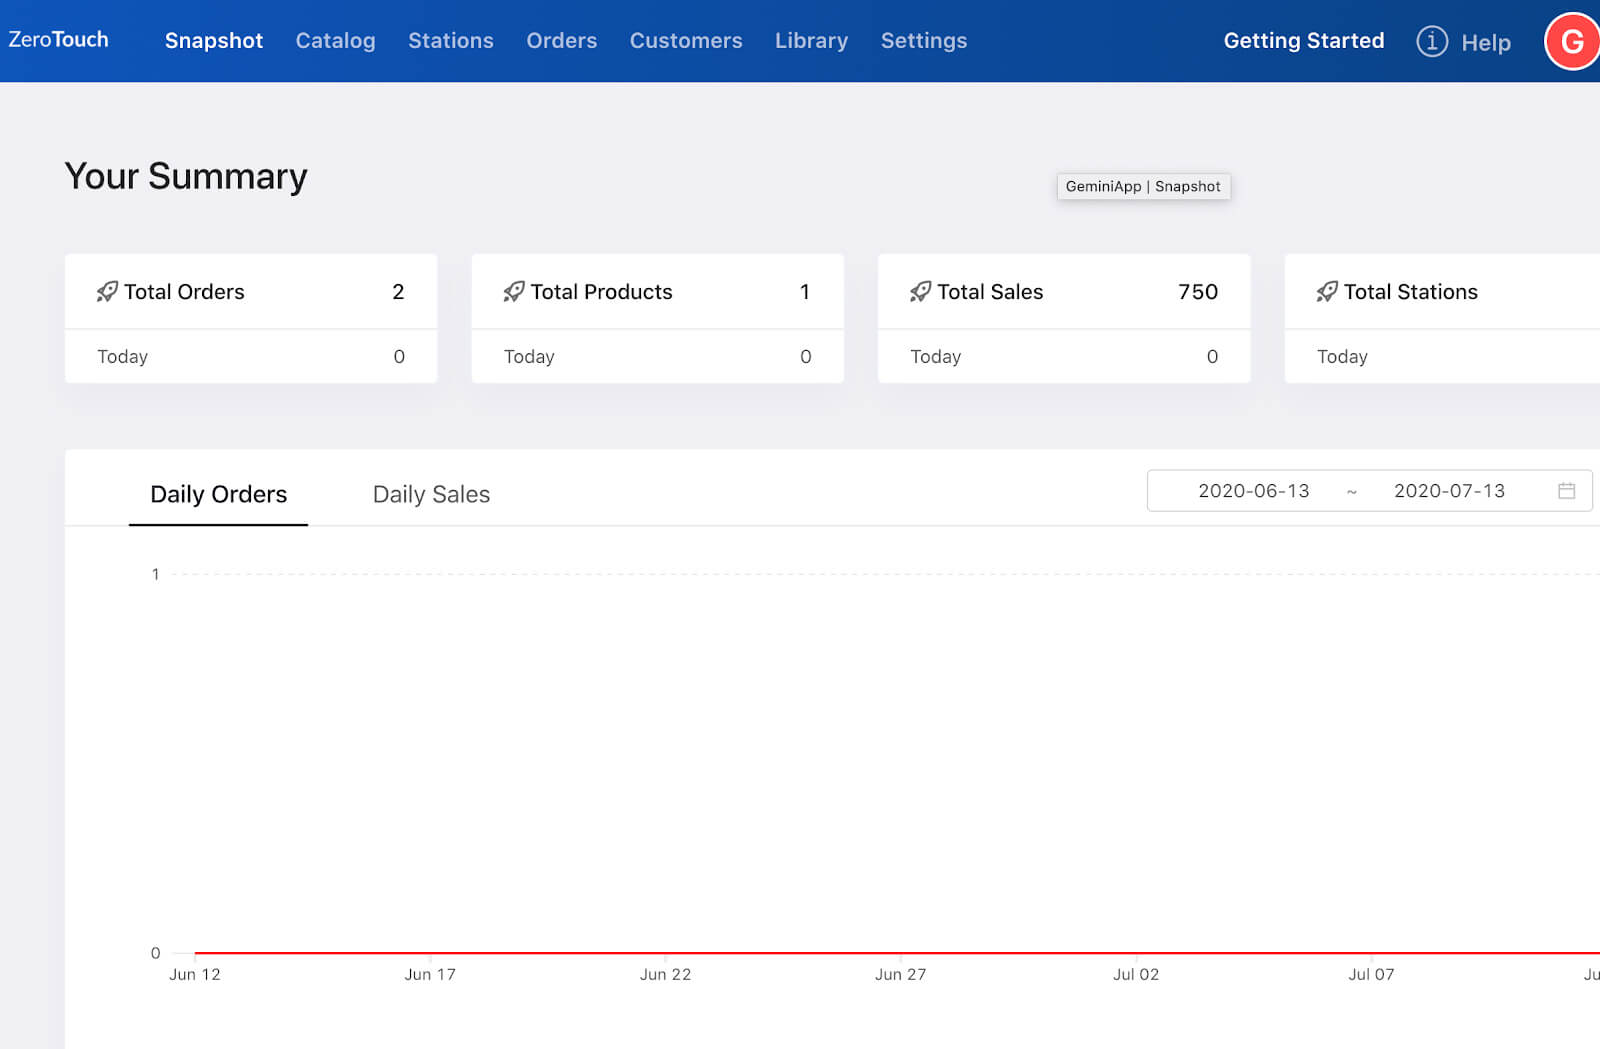
Task: Click the rocket icon beside Total Products
Action: [x=514, y=291]
